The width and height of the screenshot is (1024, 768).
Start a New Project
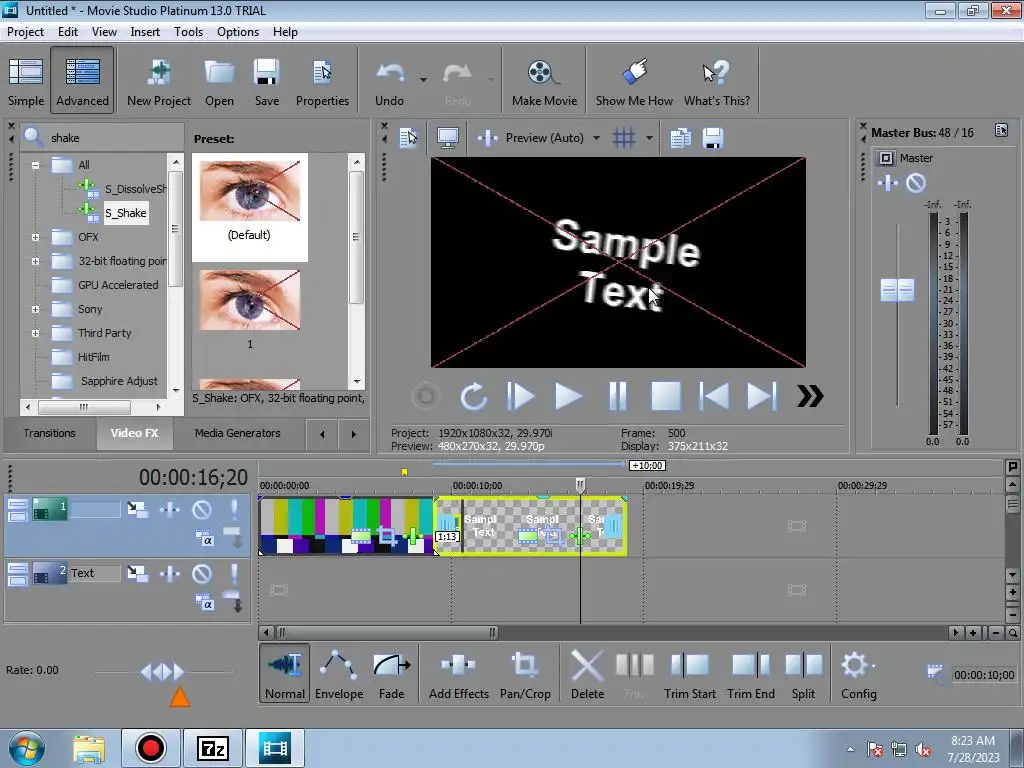(159, 81)
